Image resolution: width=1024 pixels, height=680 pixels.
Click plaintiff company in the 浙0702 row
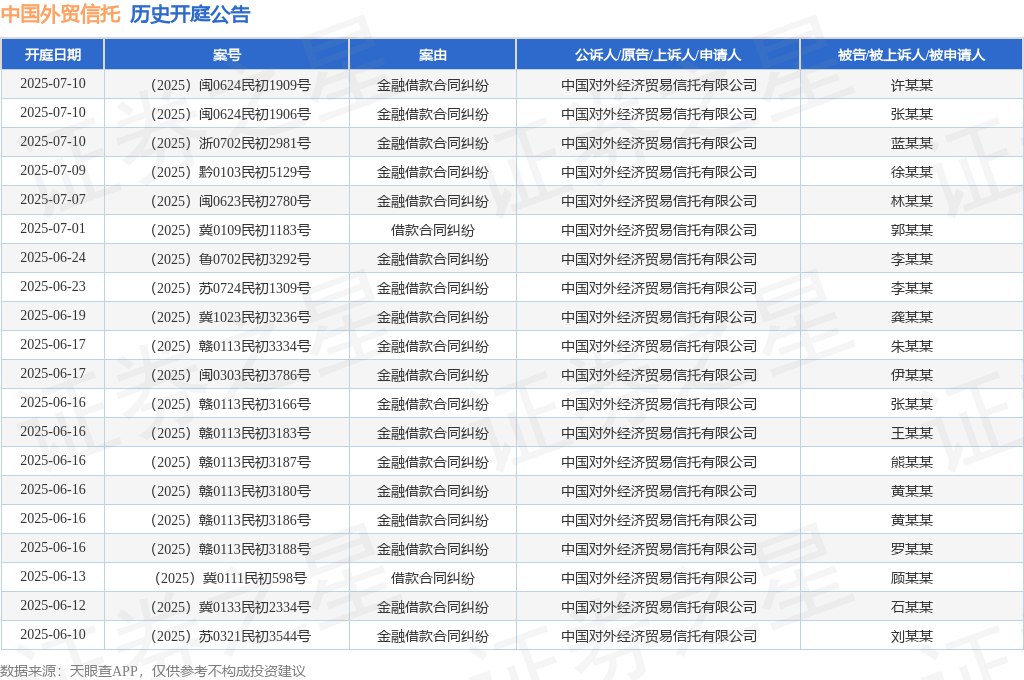point(658,143)
